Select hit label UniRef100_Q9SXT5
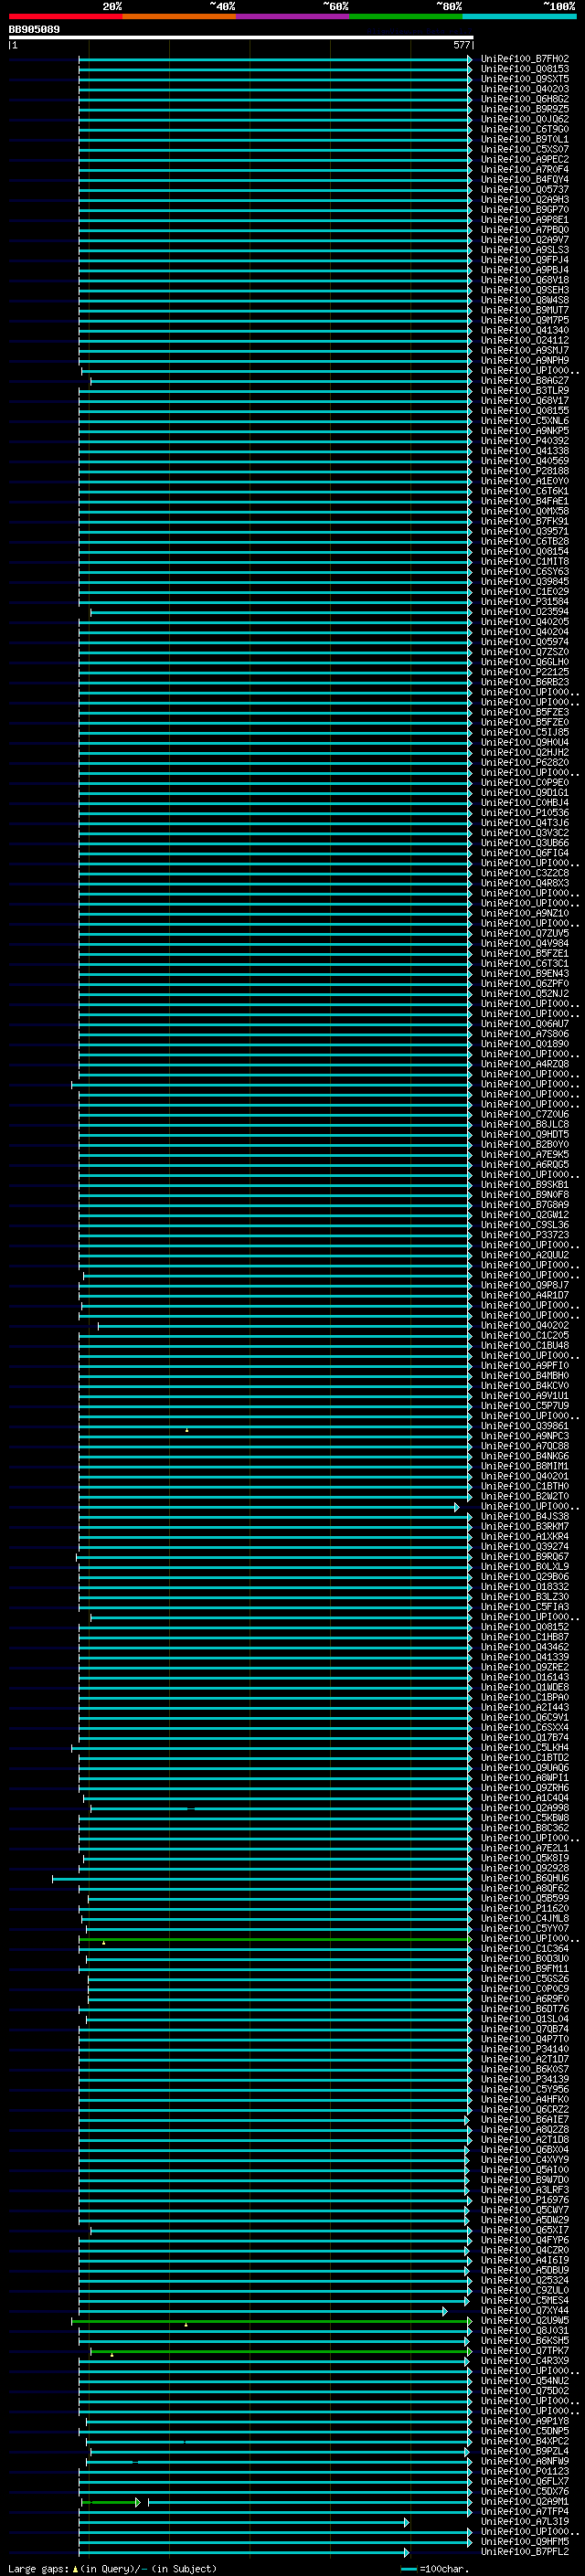The image size is (585, 2576). 524,79
